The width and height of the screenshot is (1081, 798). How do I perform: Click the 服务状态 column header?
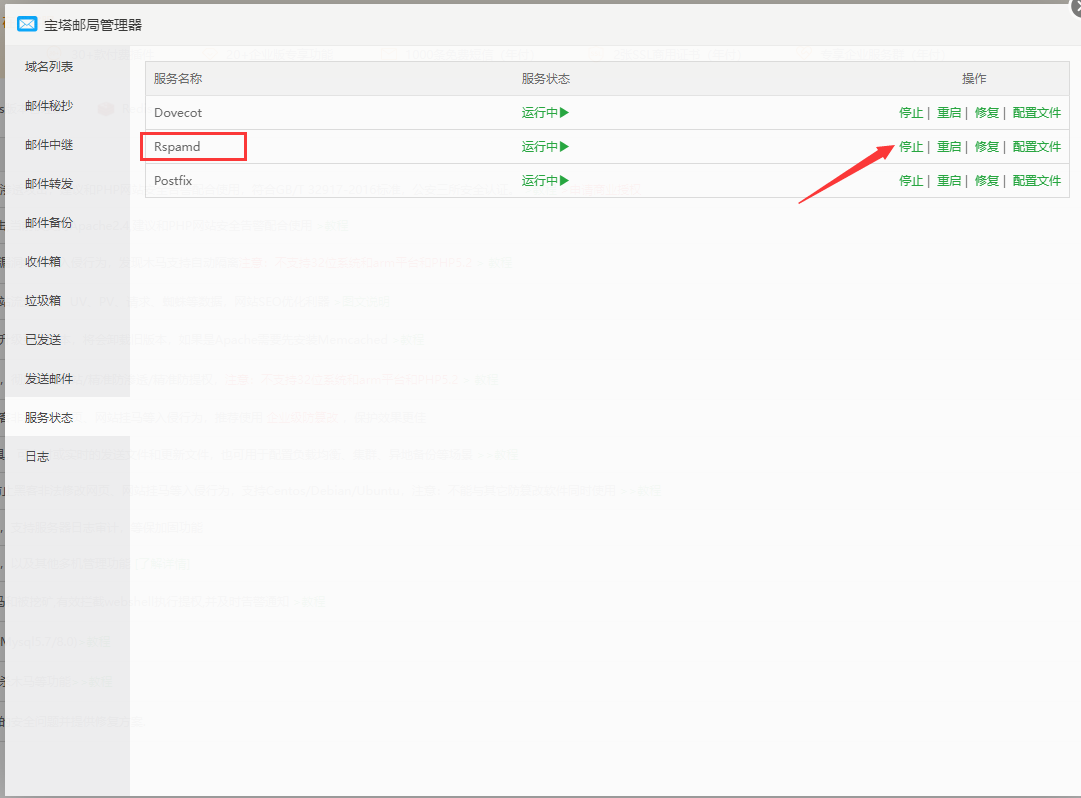(545, 79)
